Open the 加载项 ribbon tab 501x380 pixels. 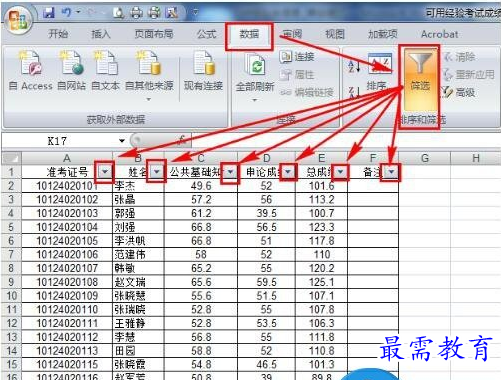click(x=383, y=34)
